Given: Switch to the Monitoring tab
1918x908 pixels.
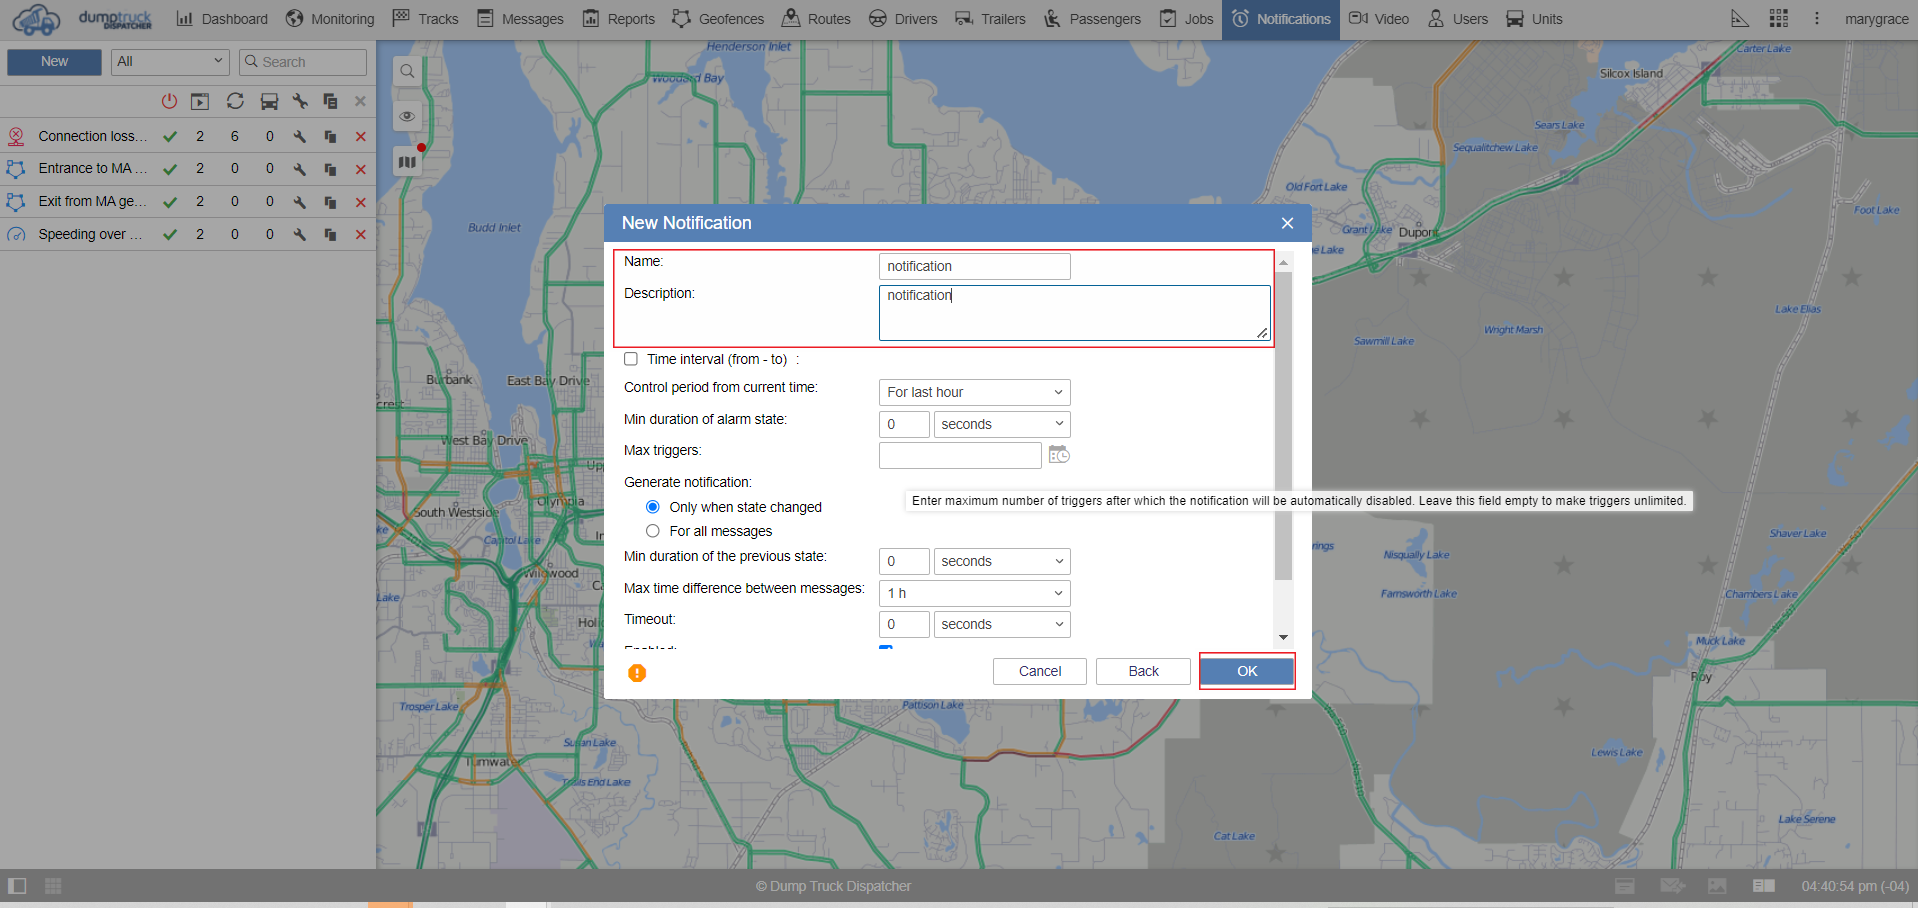Looking at the screenshot, I should [x=330, y=19].
